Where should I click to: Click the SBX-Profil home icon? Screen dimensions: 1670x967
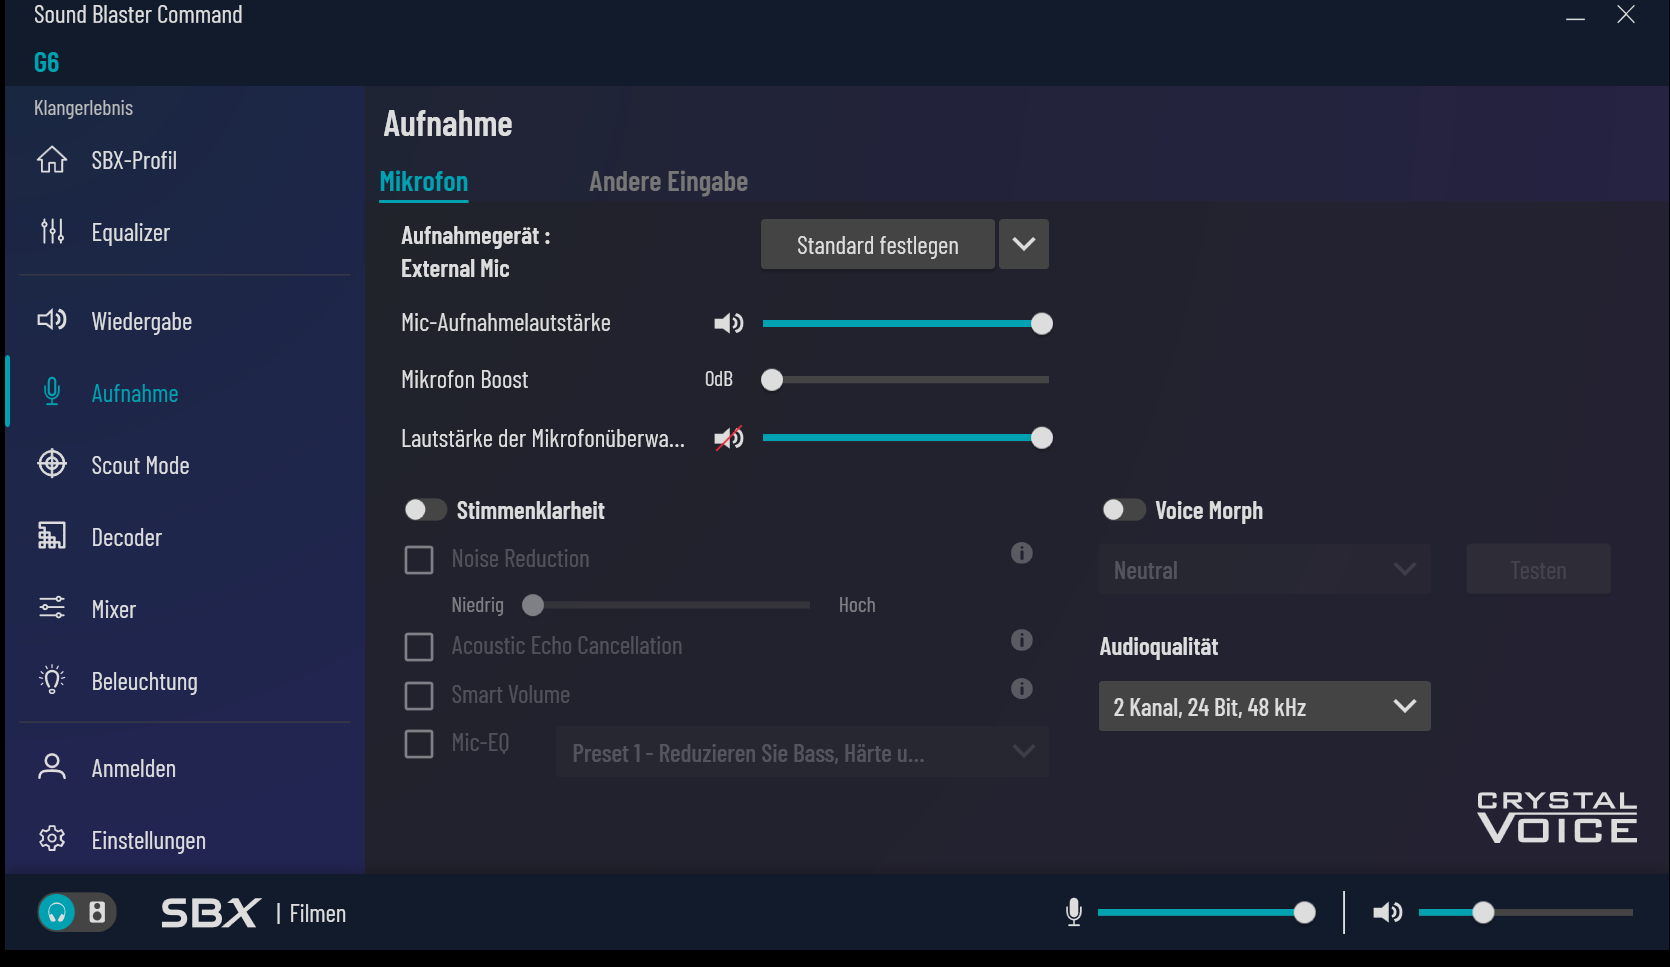coord(52,160)
